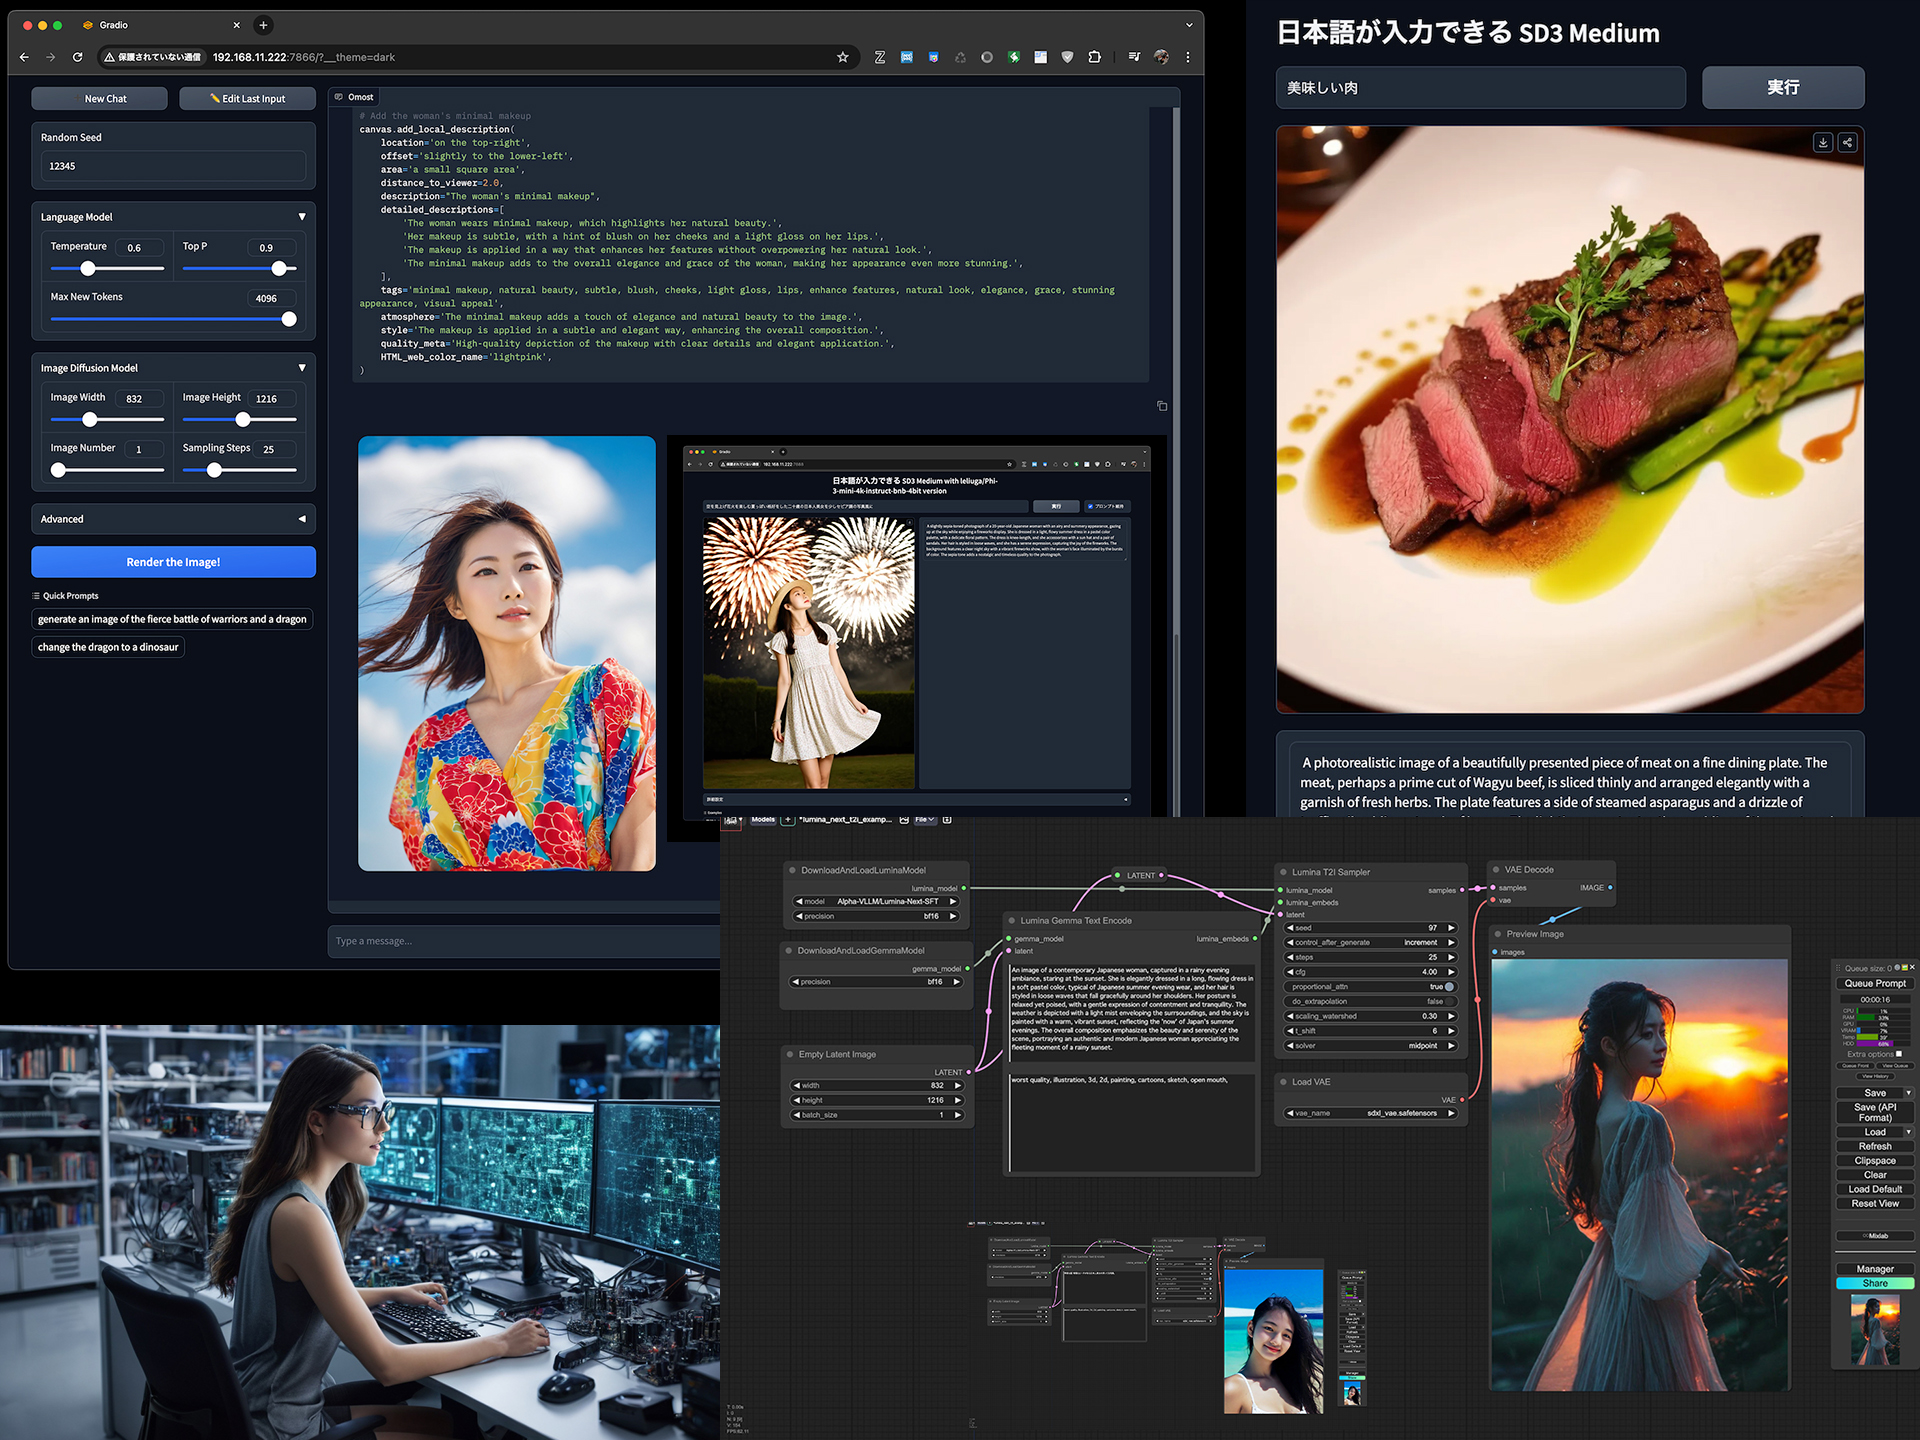Click the 実行 run button

pos(1783,88)
